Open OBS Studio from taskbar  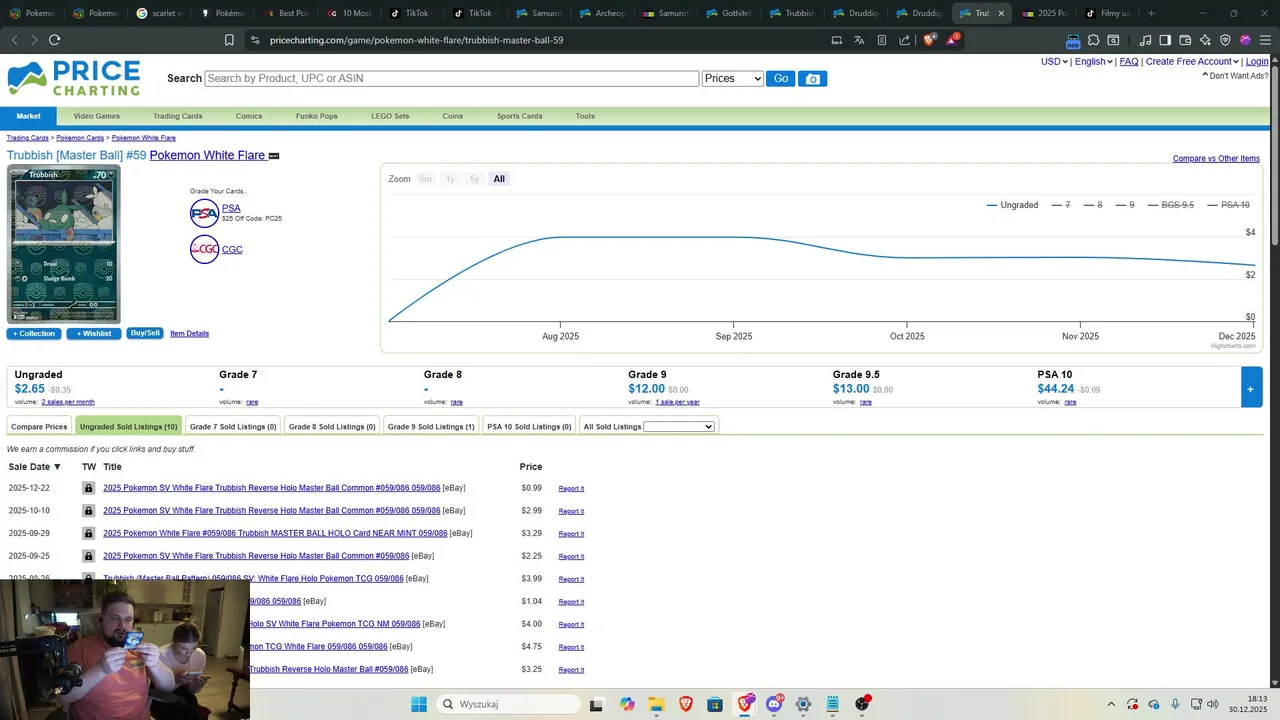862,704
